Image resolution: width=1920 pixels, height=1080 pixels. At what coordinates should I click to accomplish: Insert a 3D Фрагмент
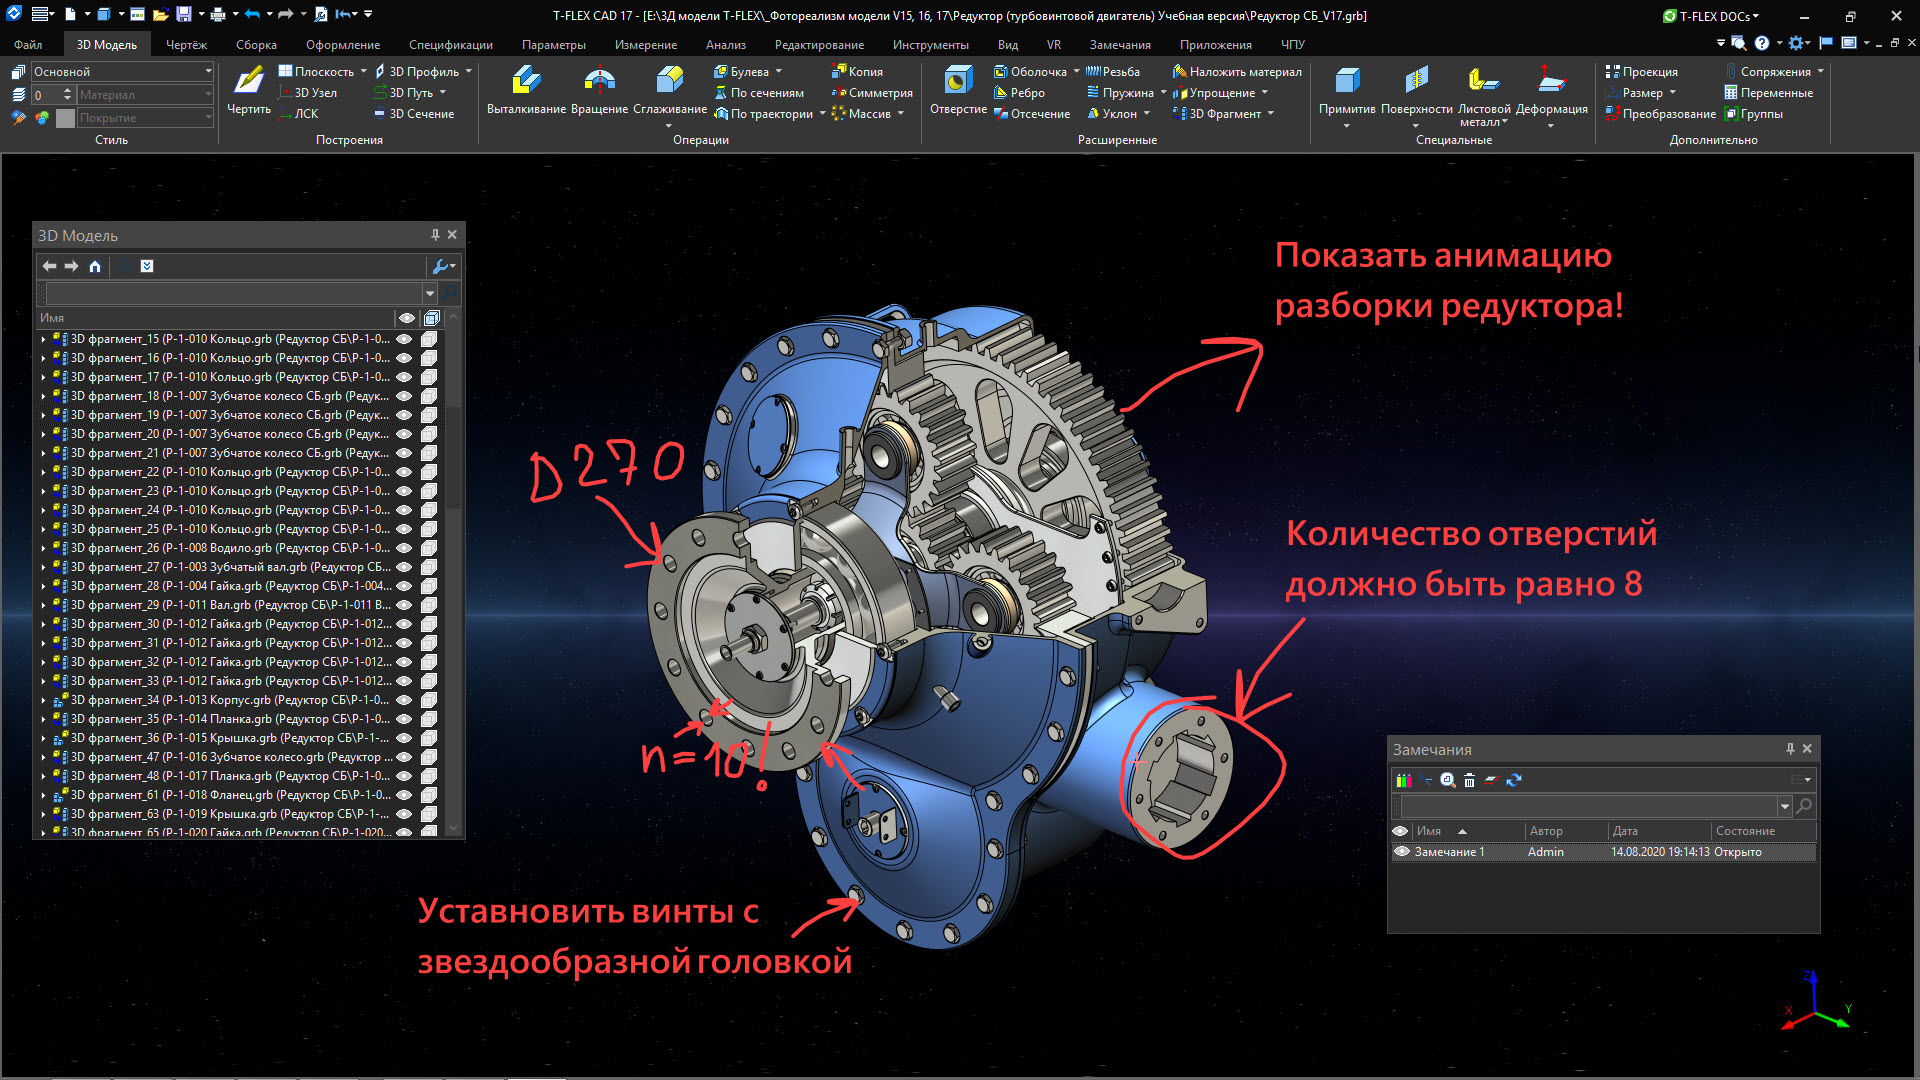point(1223,113)
